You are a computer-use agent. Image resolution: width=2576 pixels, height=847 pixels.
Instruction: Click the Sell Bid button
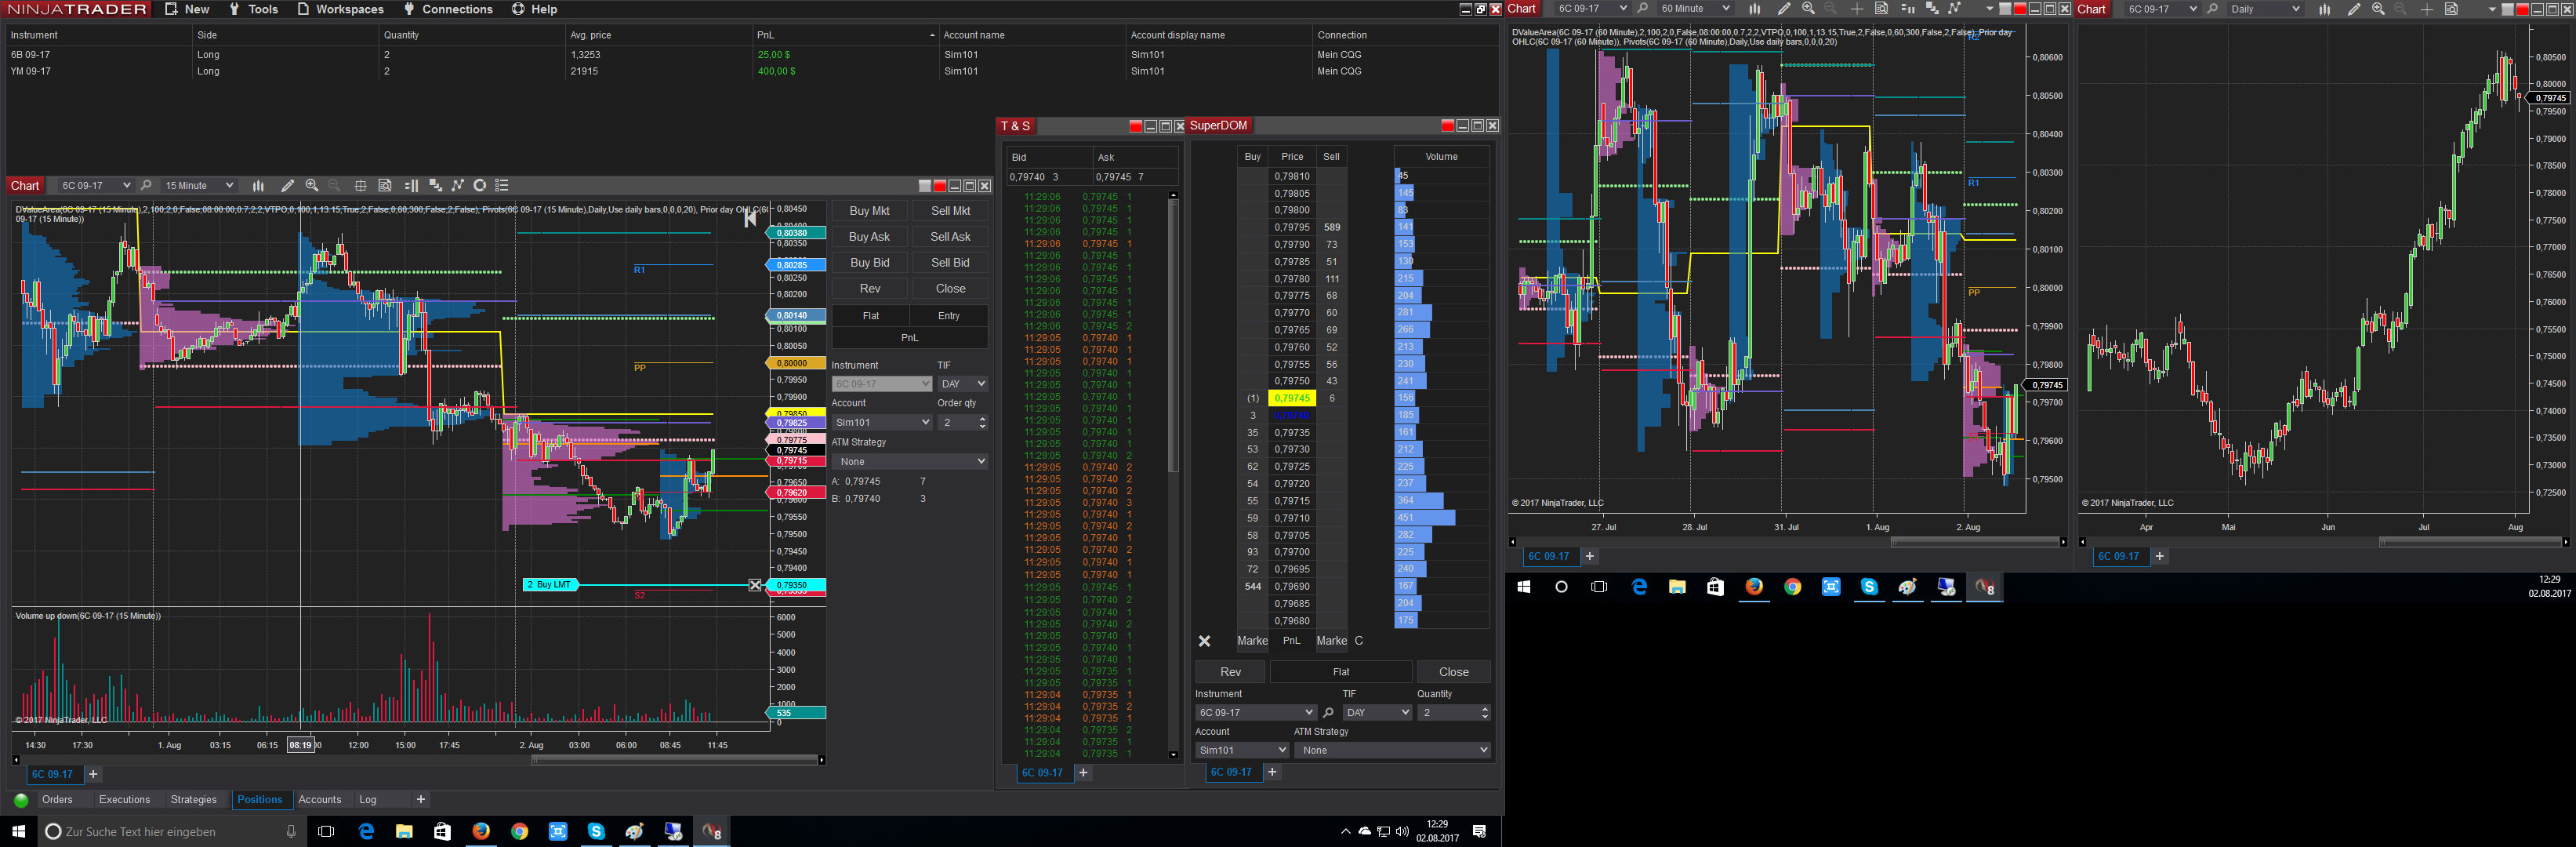[950, 263]
